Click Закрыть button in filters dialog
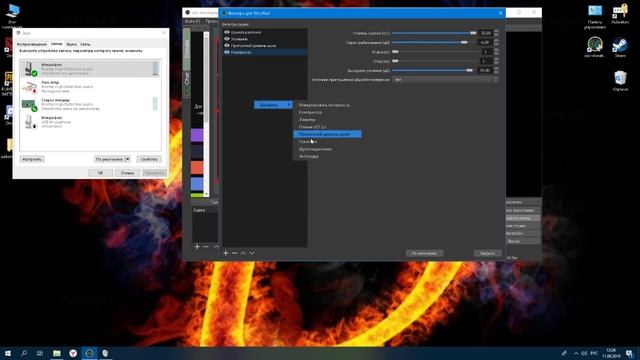This screenshot has height=360, width=640. 487,253
